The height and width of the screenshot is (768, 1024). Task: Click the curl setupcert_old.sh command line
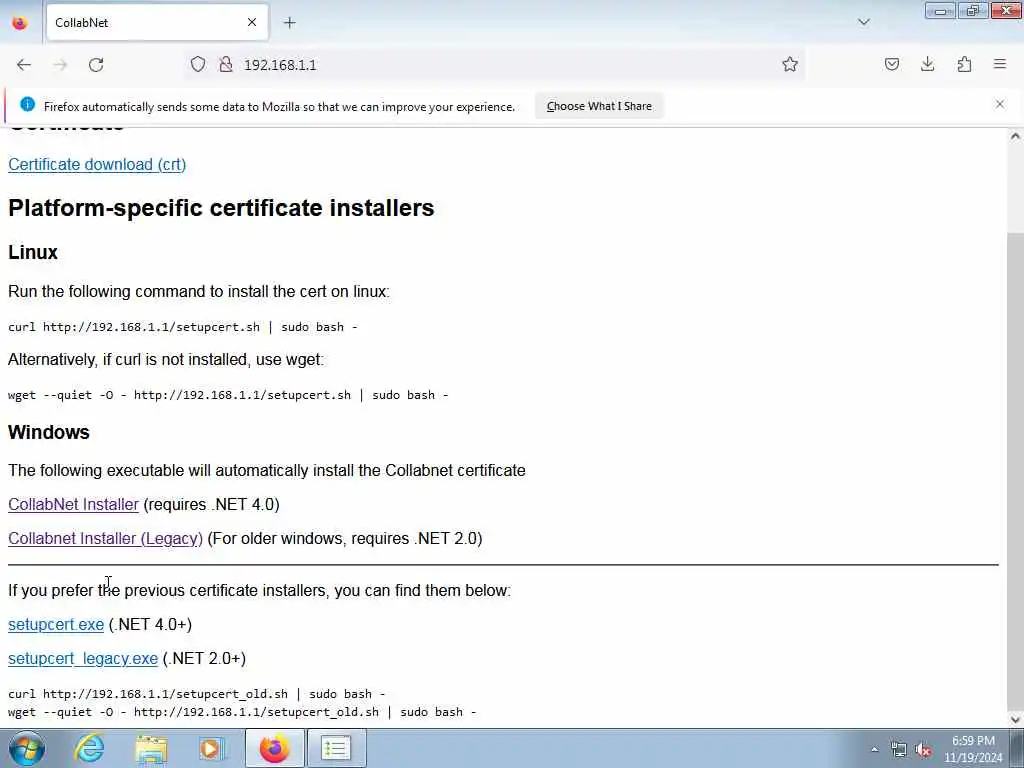197,694
